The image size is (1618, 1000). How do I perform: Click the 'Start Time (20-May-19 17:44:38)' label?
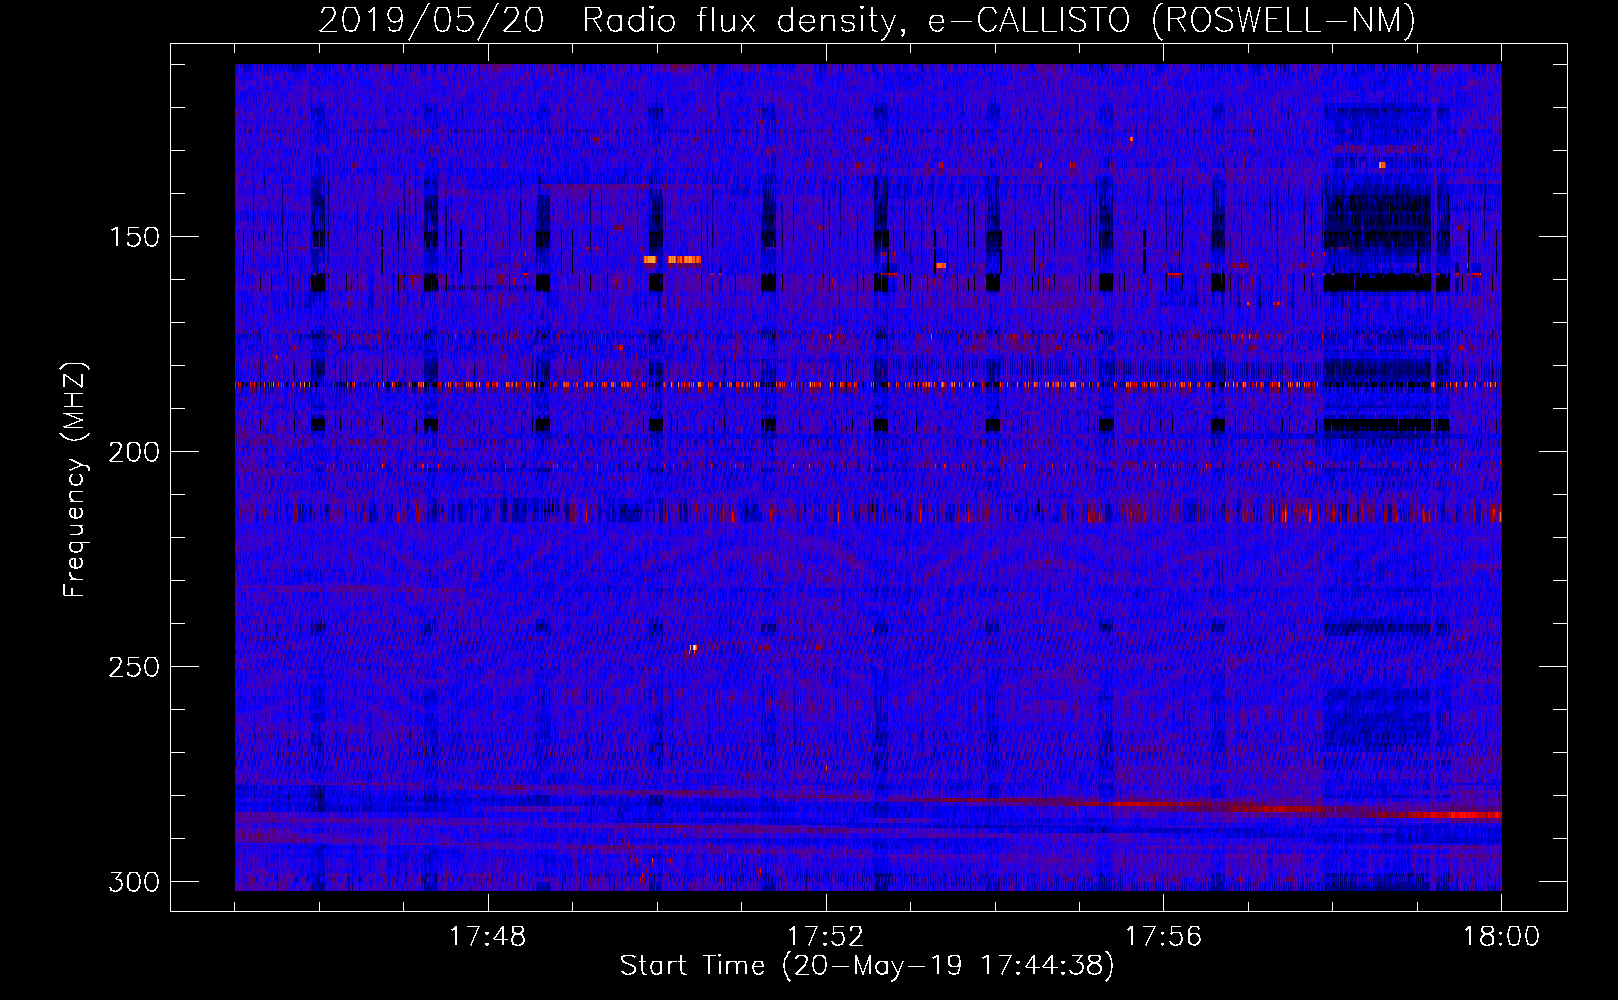coord(867,965)
